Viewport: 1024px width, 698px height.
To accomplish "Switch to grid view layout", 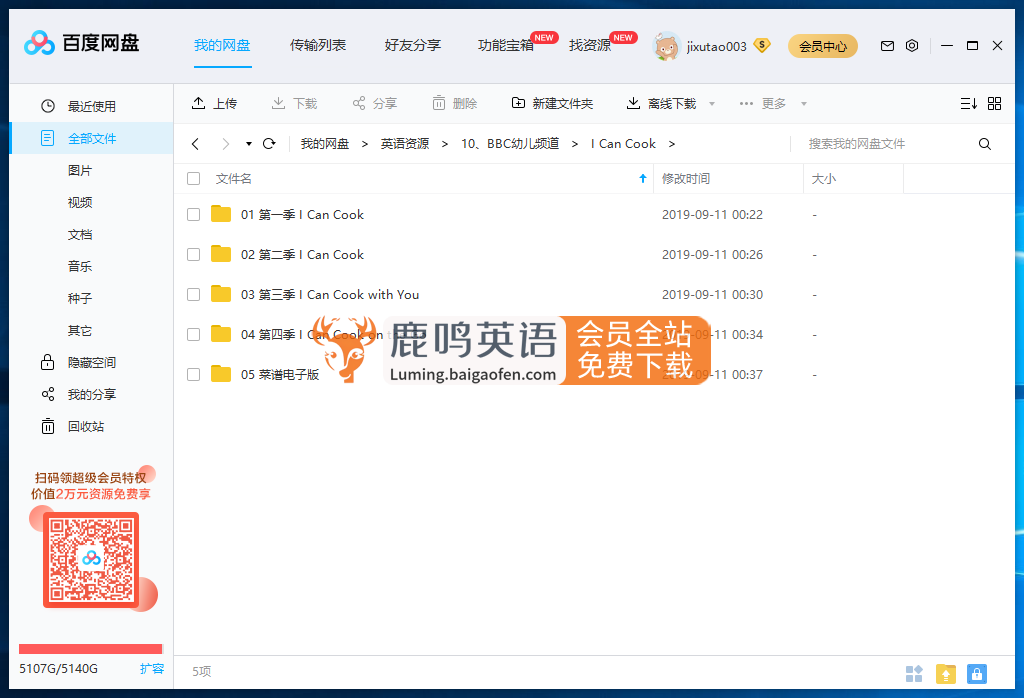I will (x=995, y=102).
